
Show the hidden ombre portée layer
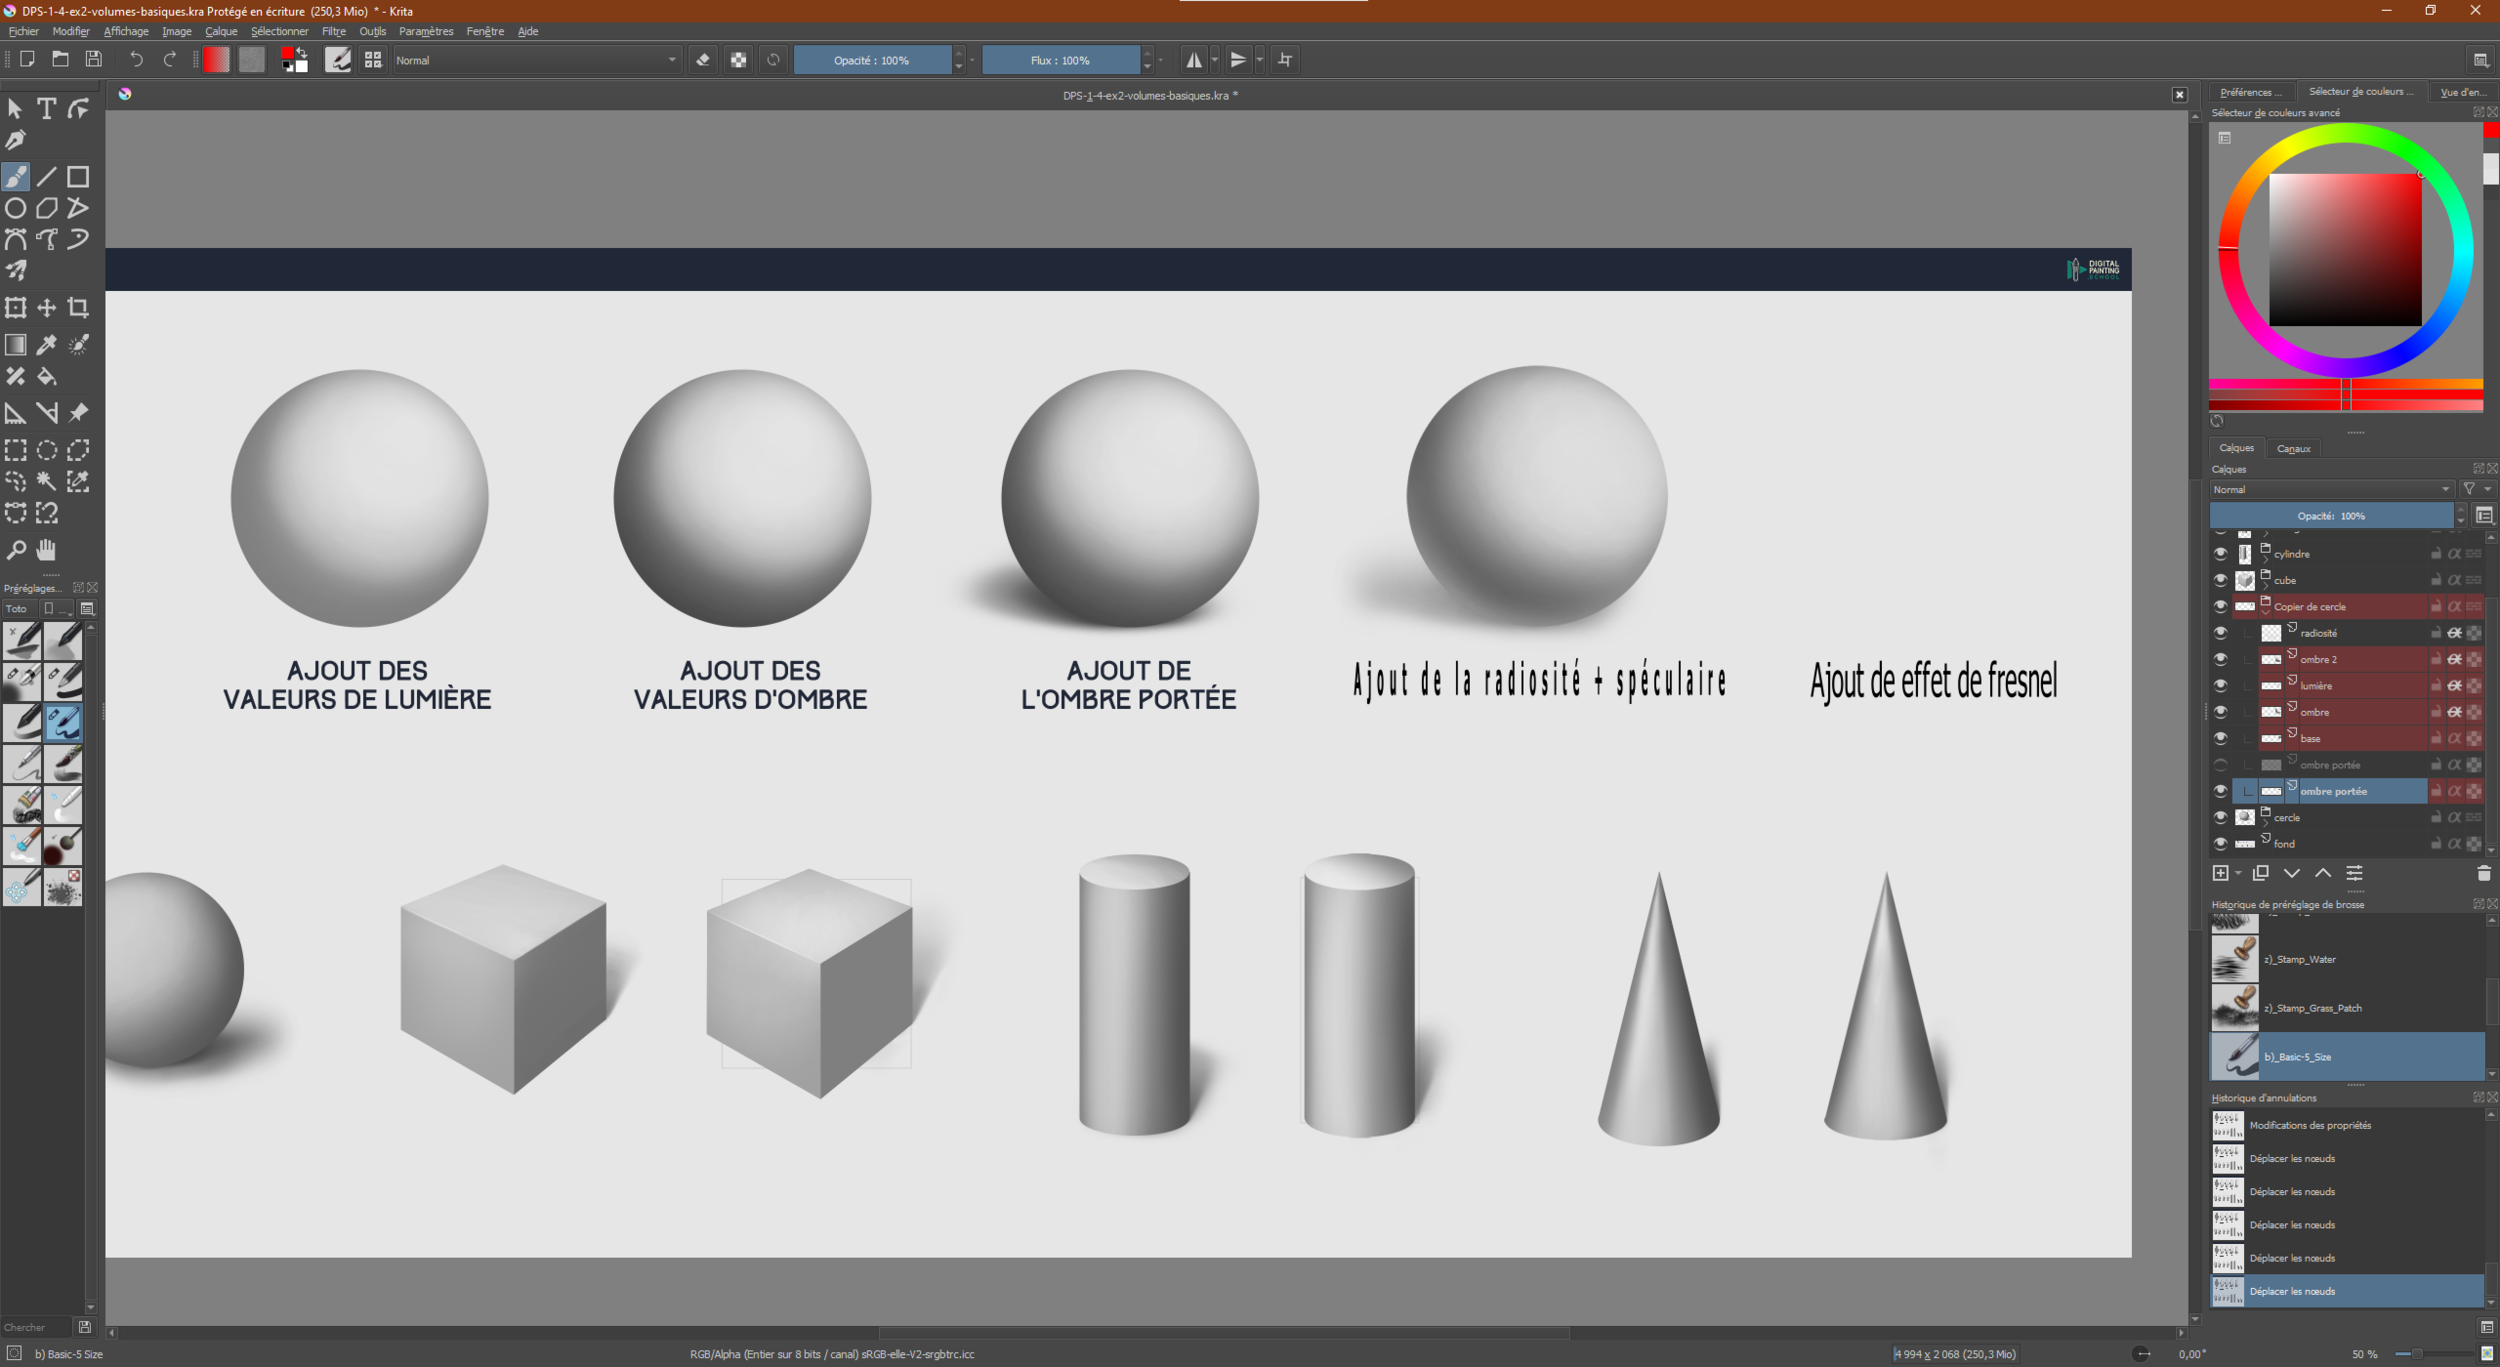[2220, 765]
